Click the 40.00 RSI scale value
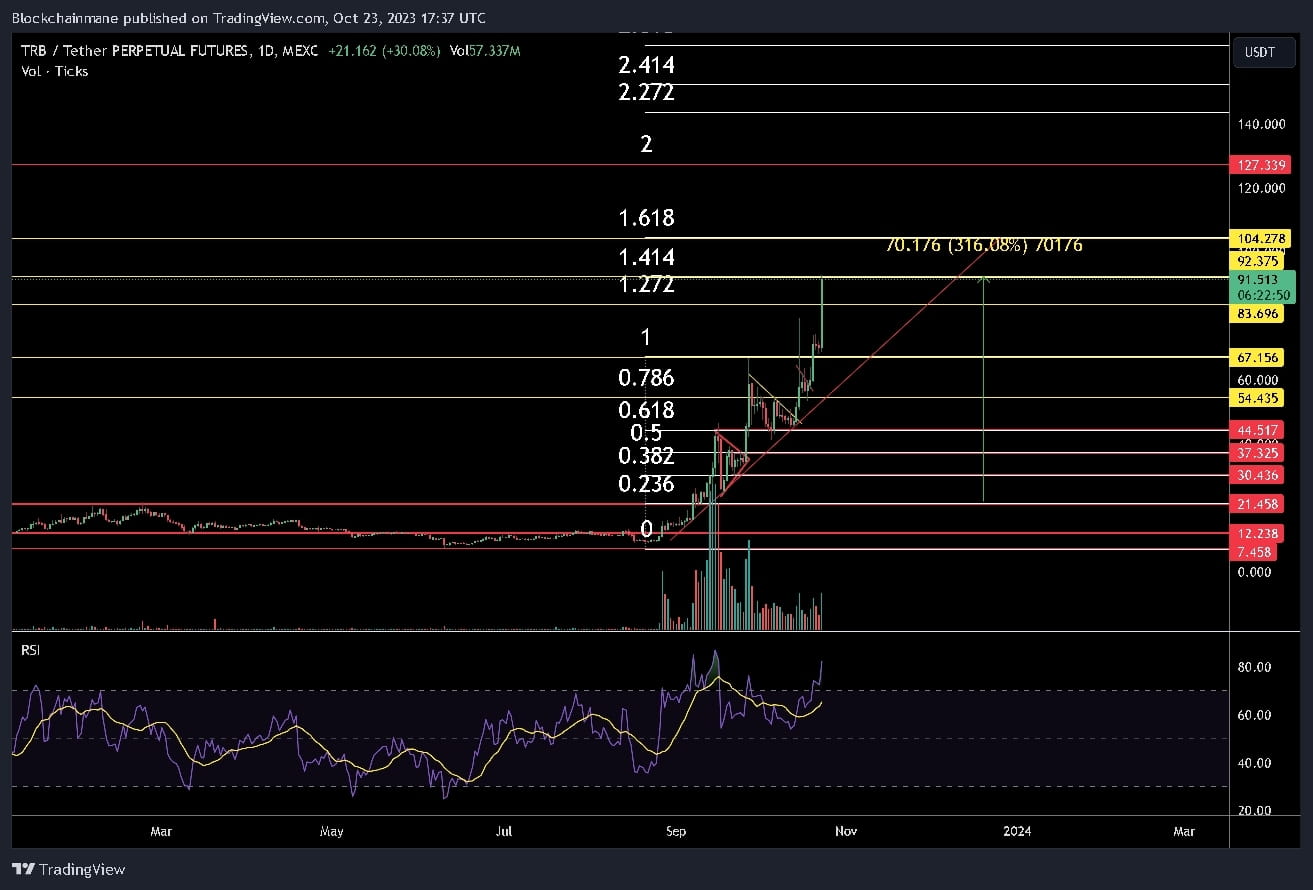This screenshot has width=1313, height=890. [1255, 764]
